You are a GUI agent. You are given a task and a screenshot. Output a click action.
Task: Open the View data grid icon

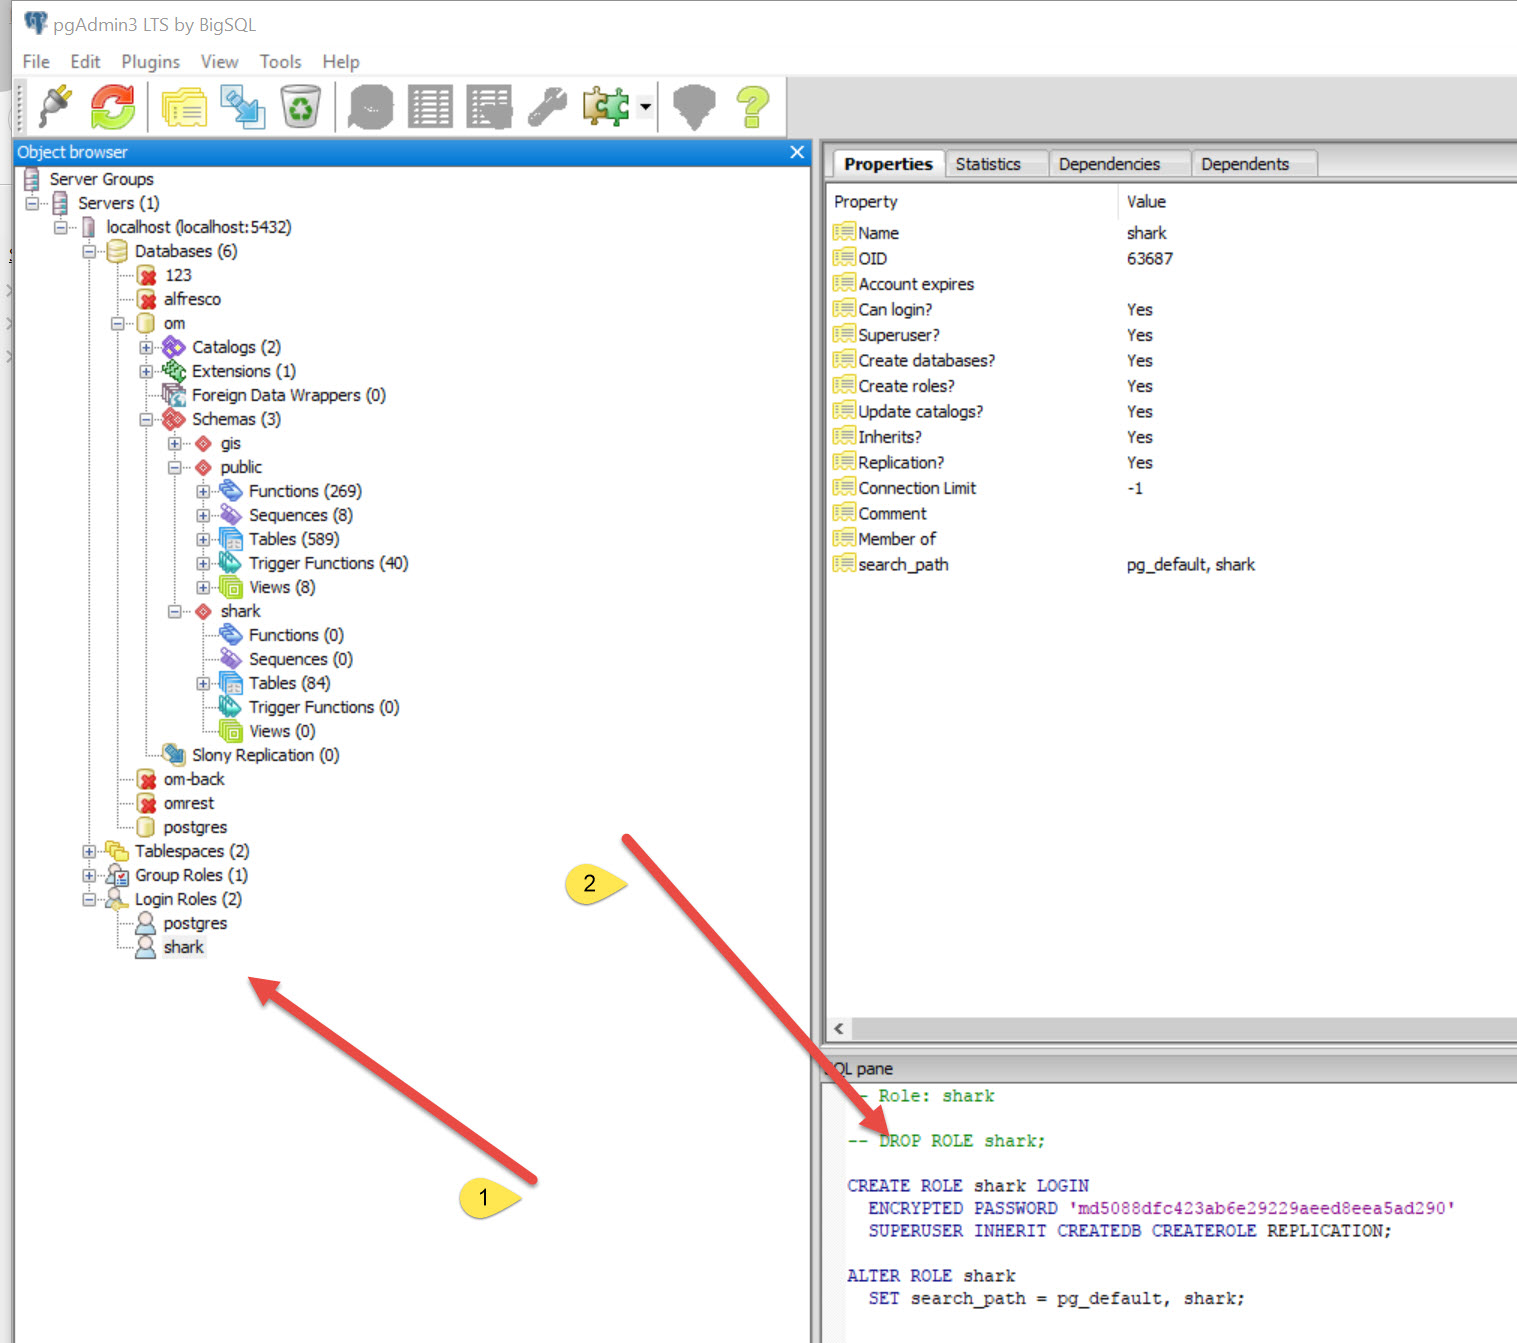(431, 106)
